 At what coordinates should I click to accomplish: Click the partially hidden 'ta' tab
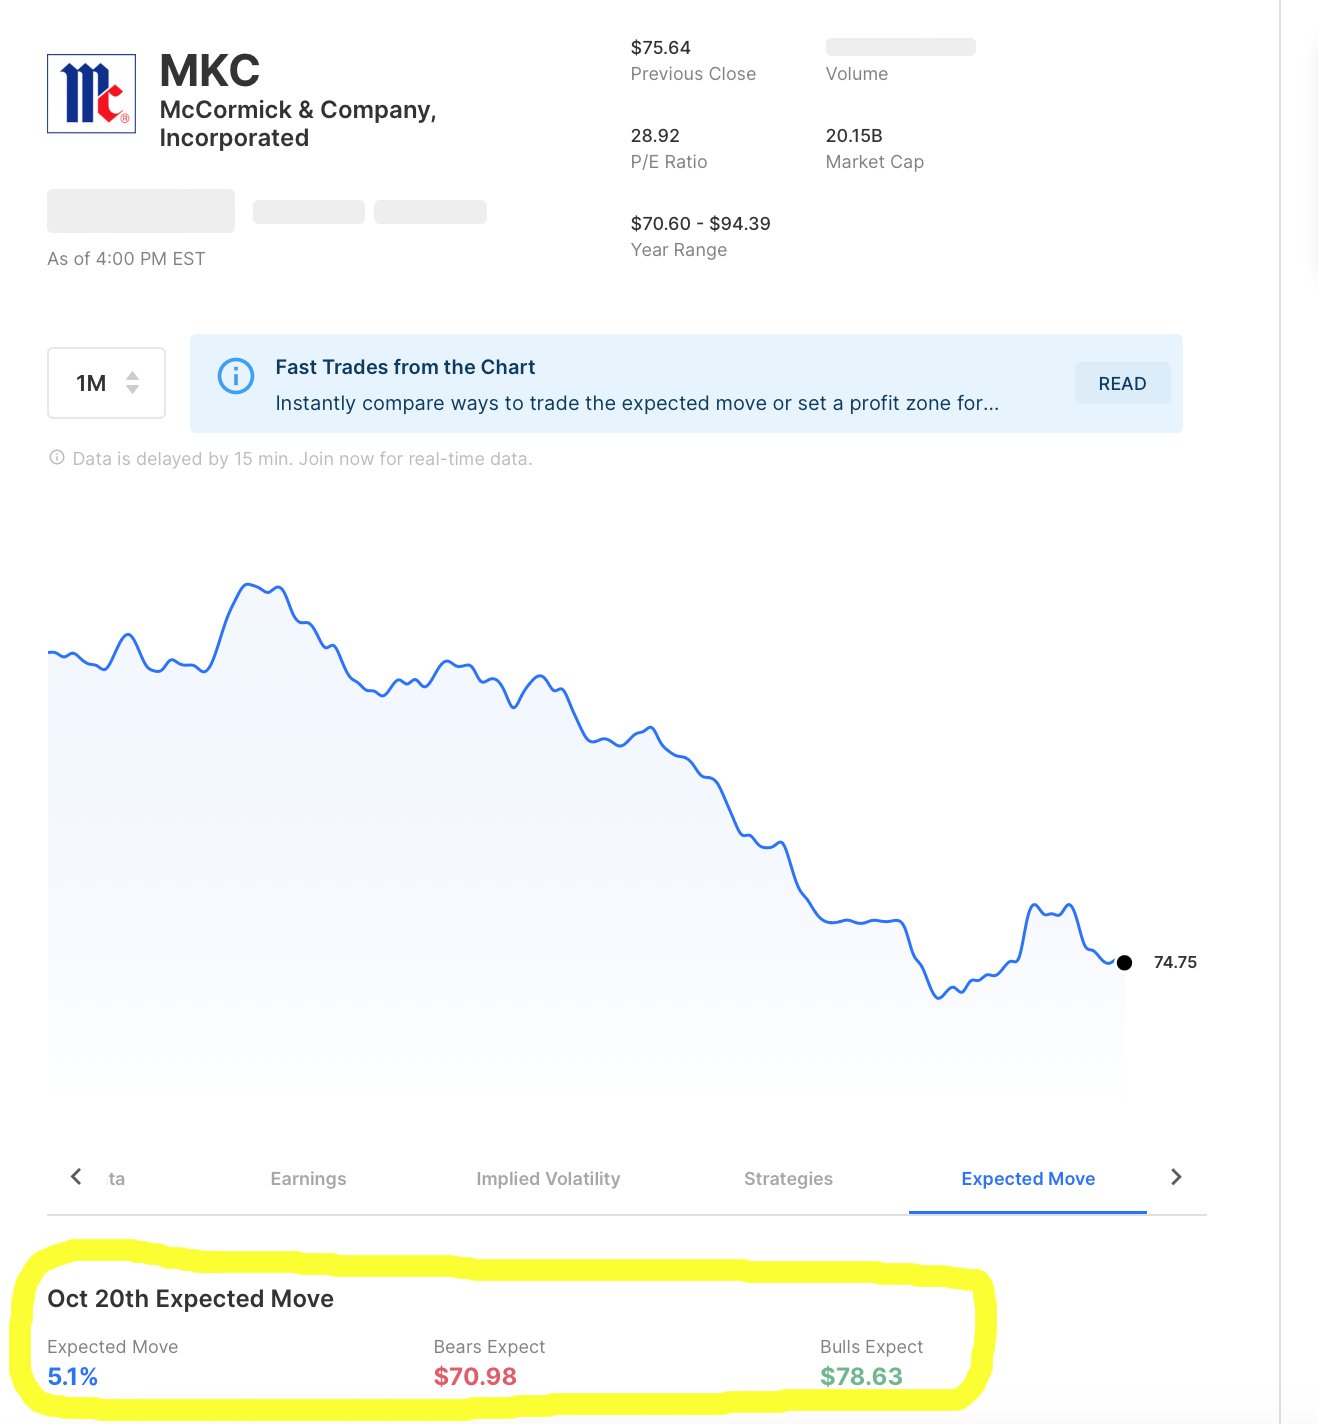(x=117, y=1179)
